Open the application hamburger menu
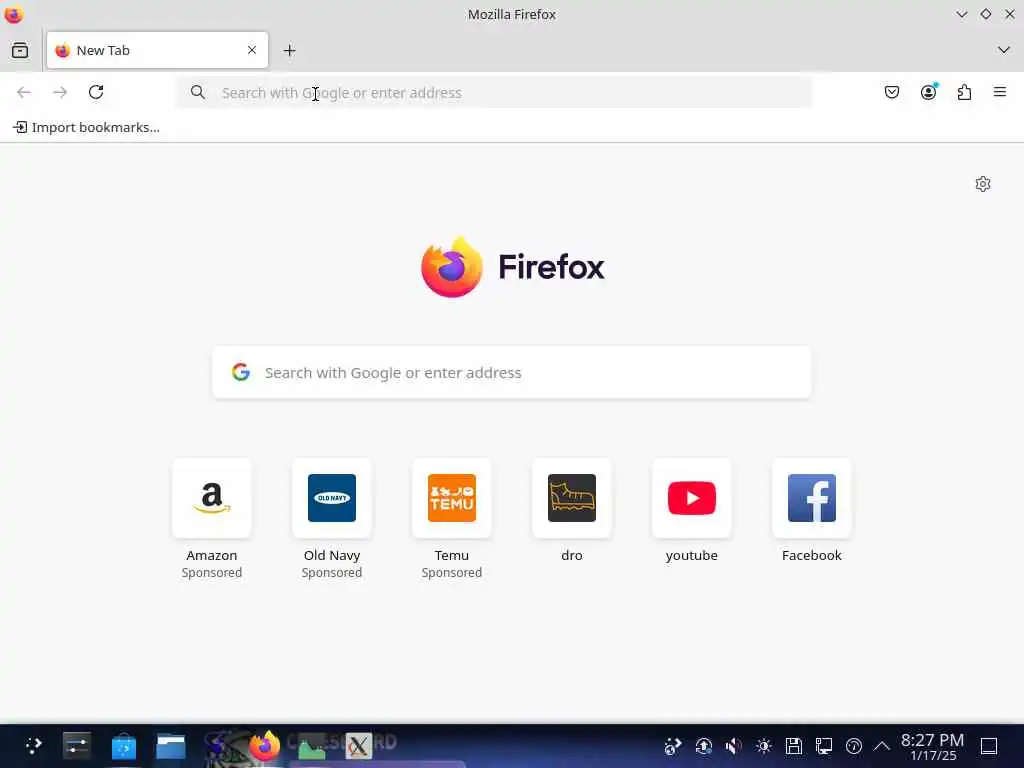 1000,92
